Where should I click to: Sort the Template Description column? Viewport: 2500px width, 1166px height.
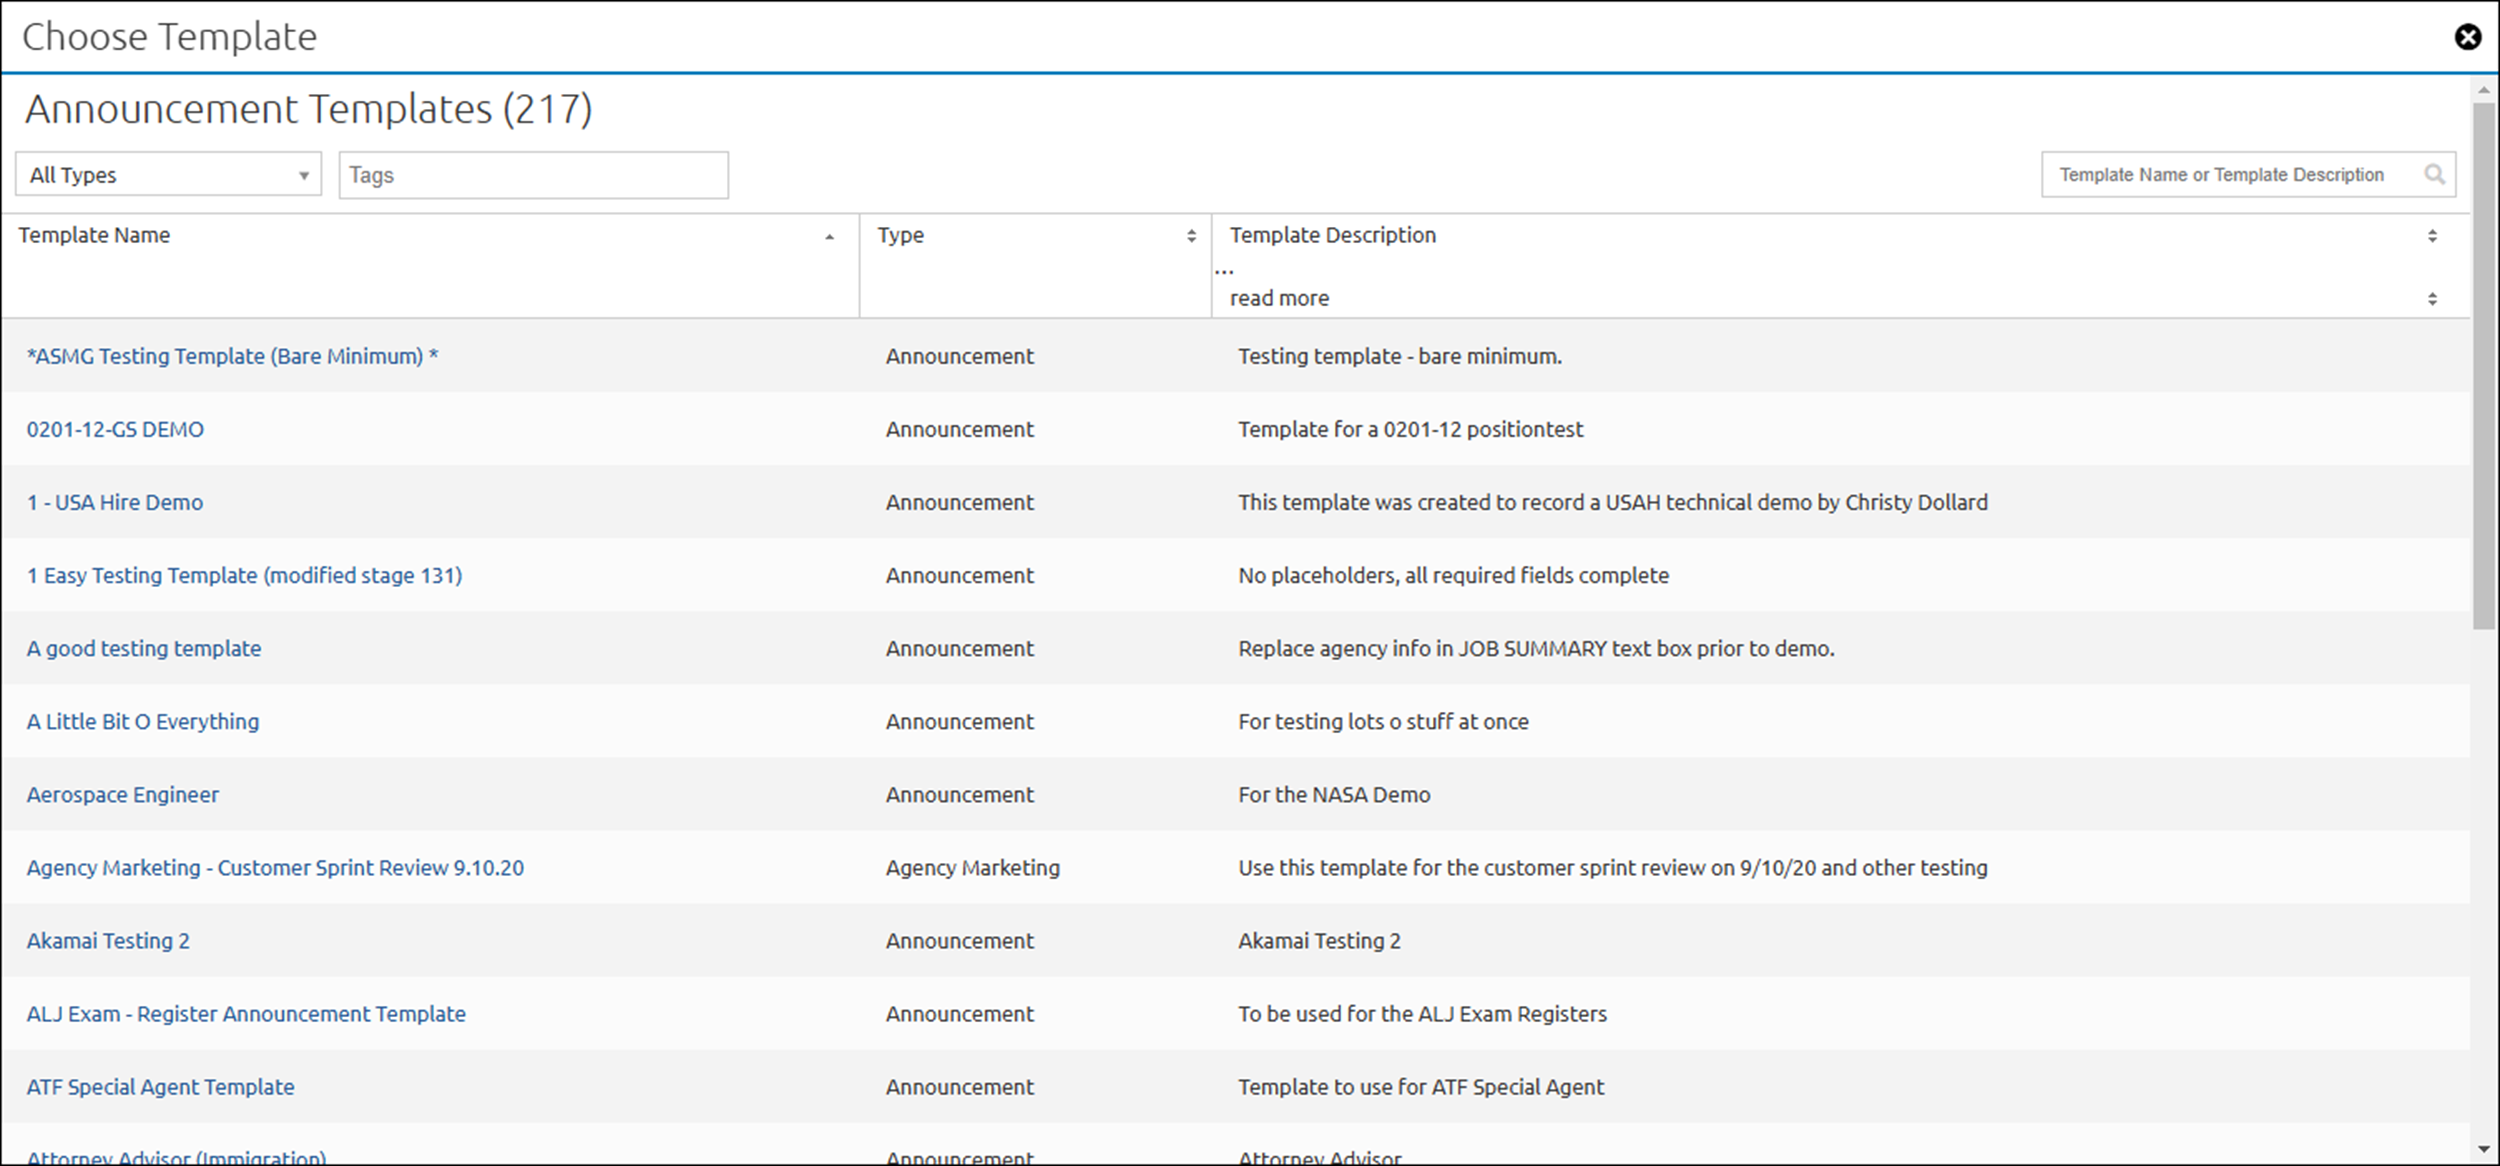point(2432,236)
